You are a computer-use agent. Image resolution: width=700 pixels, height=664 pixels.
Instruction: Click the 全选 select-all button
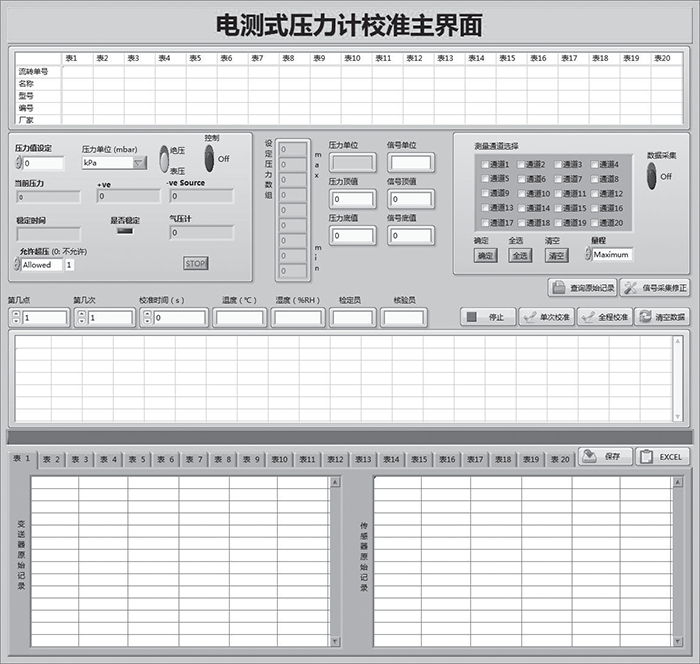click(x=521, y=256)
